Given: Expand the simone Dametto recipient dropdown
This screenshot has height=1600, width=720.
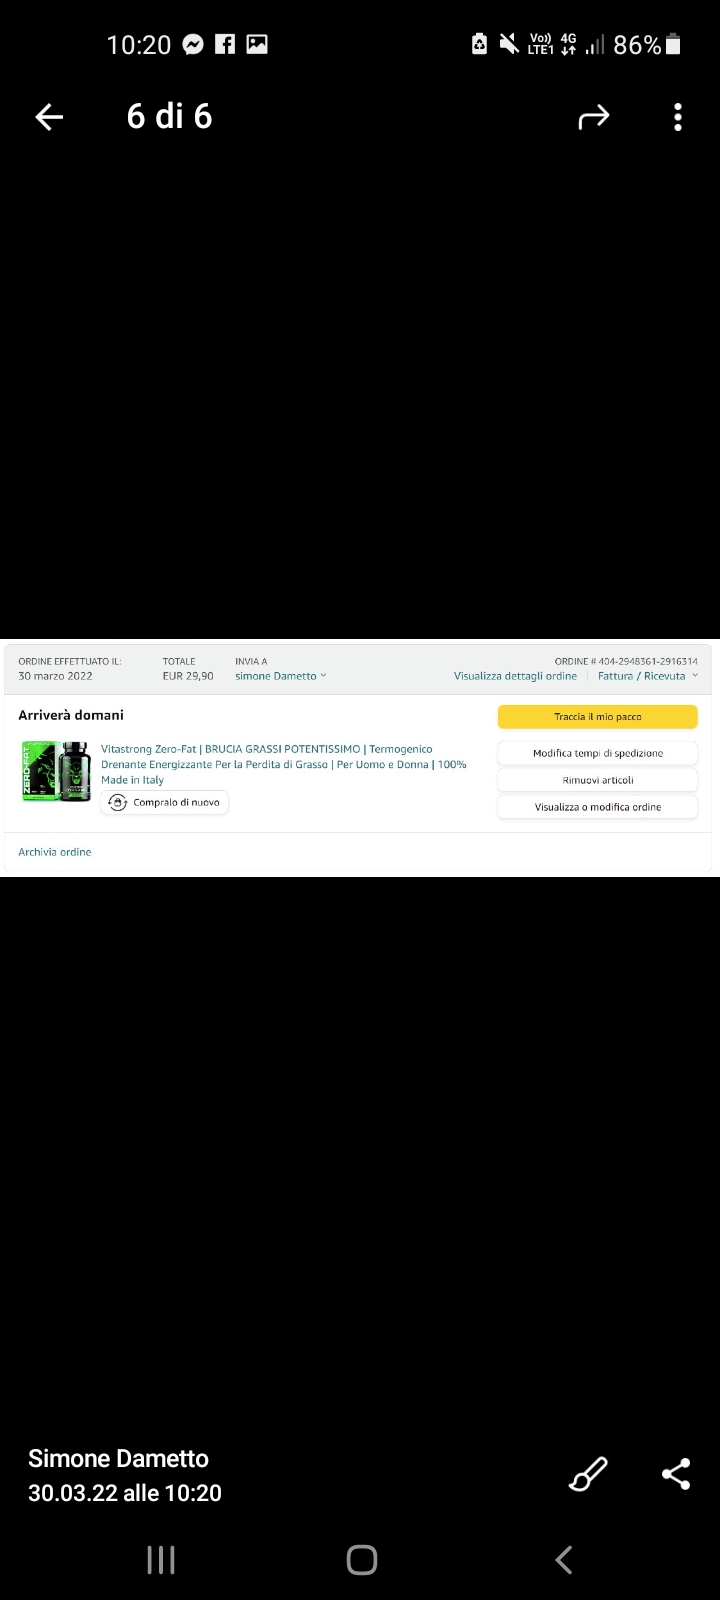Looking at the screenshot, I should click(x=281, y=676).
